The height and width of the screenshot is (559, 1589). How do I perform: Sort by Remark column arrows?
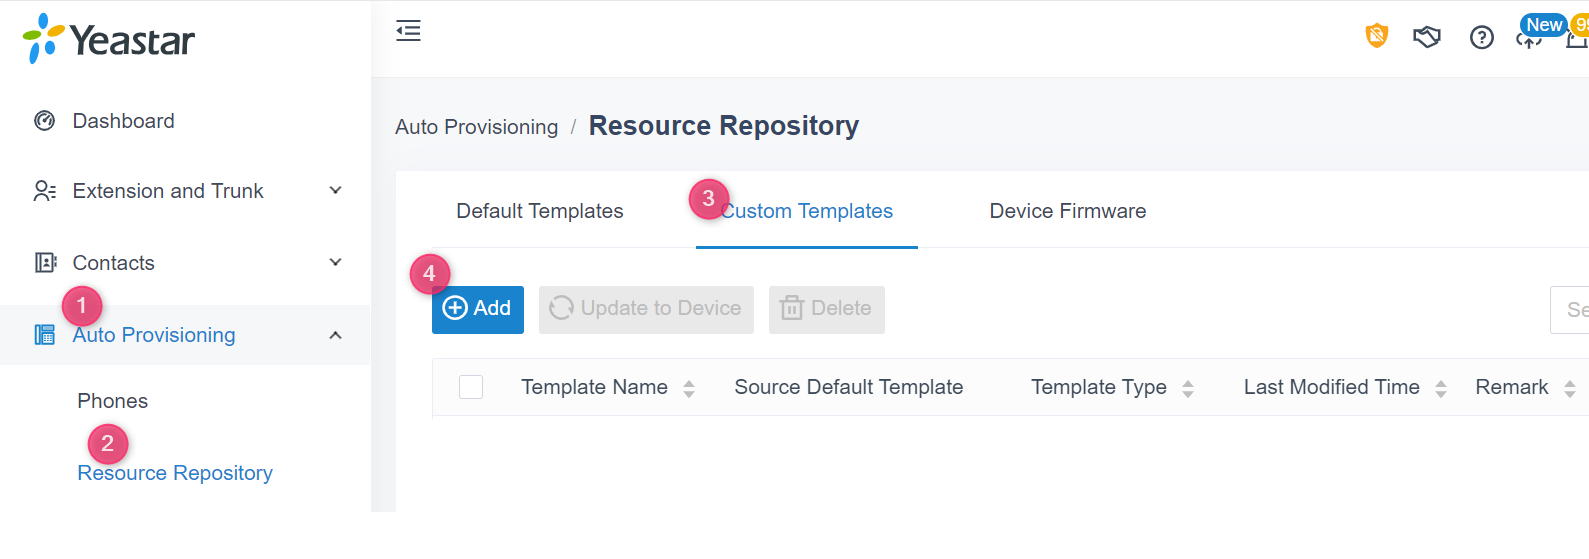(x=1570, y=388)
